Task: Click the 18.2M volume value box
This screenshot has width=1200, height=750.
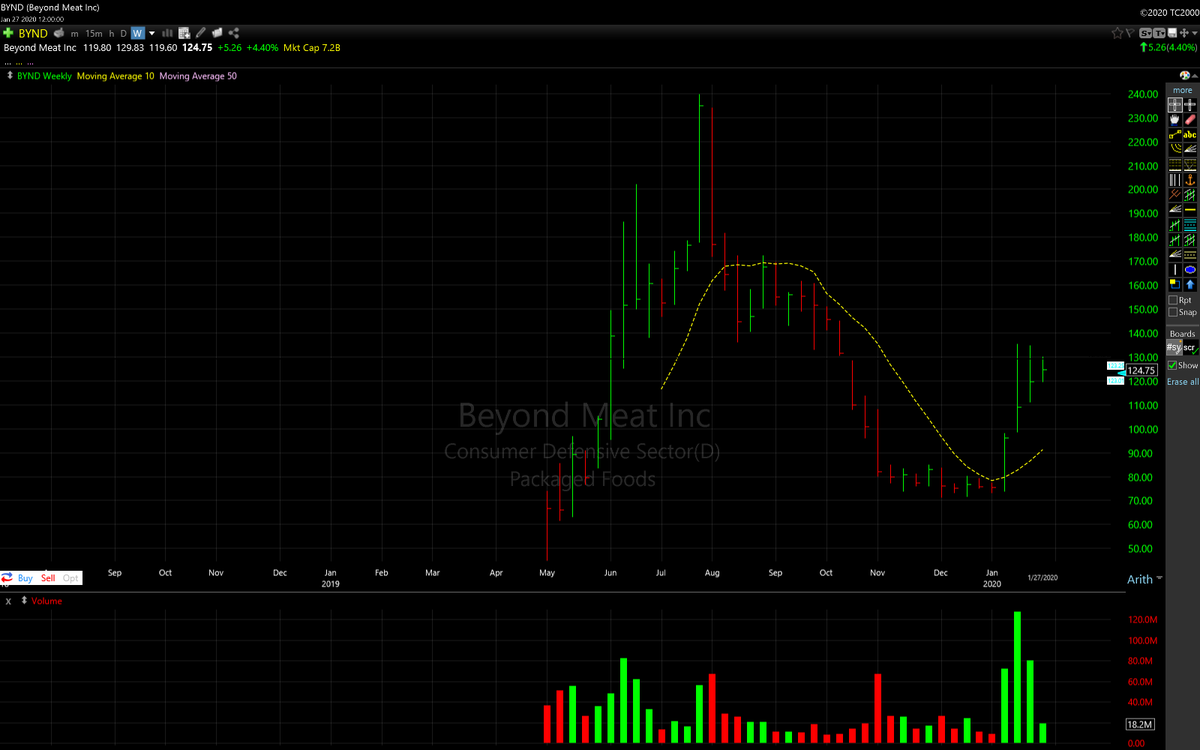Action: click(1140, 724)
